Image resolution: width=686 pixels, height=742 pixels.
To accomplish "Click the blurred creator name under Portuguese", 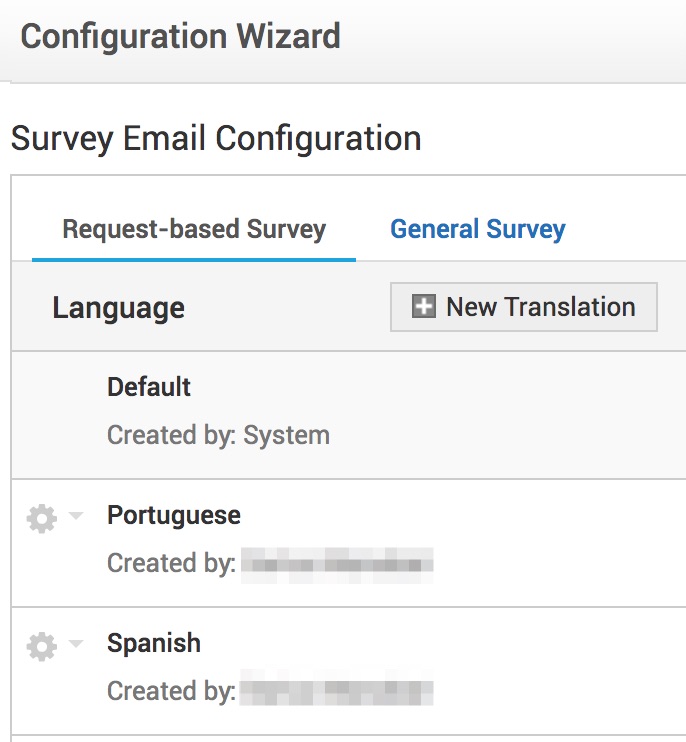I will pyautogui.click(x=337, y=565).
